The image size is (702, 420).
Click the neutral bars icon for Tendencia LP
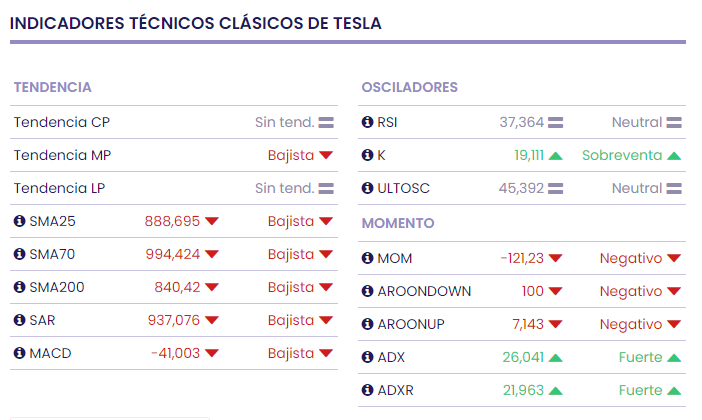coord(326,188)
